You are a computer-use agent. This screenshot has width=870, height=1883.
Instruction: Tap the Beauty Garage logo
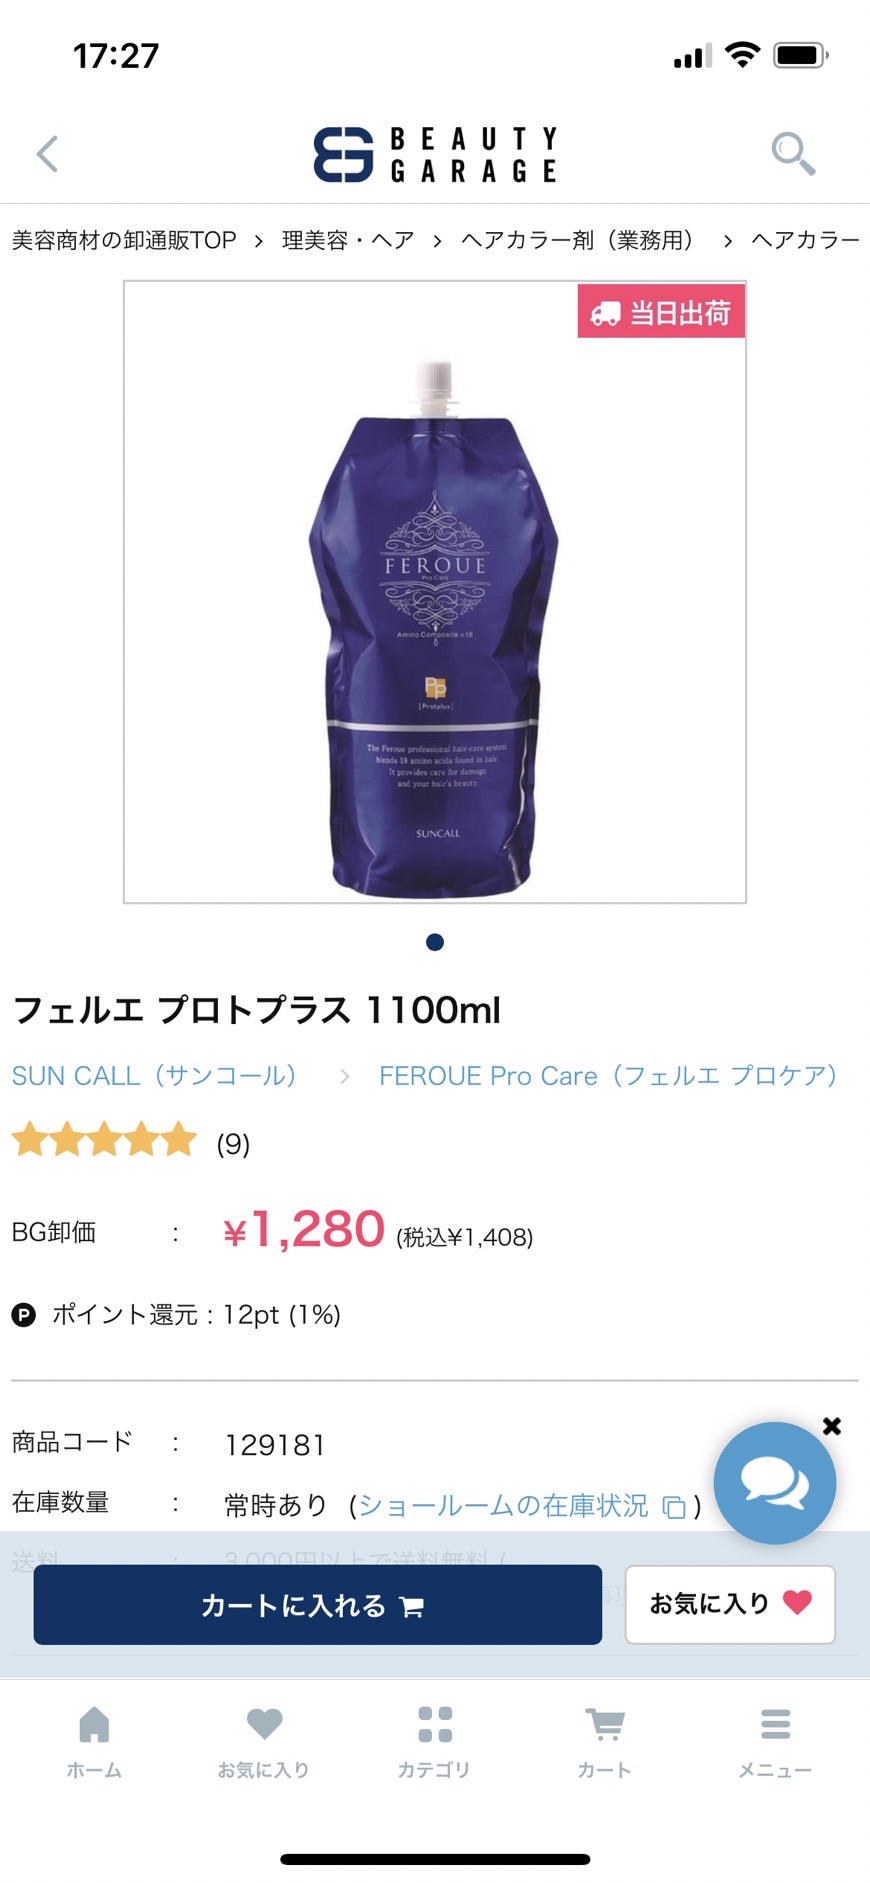(x=435, y=154)
